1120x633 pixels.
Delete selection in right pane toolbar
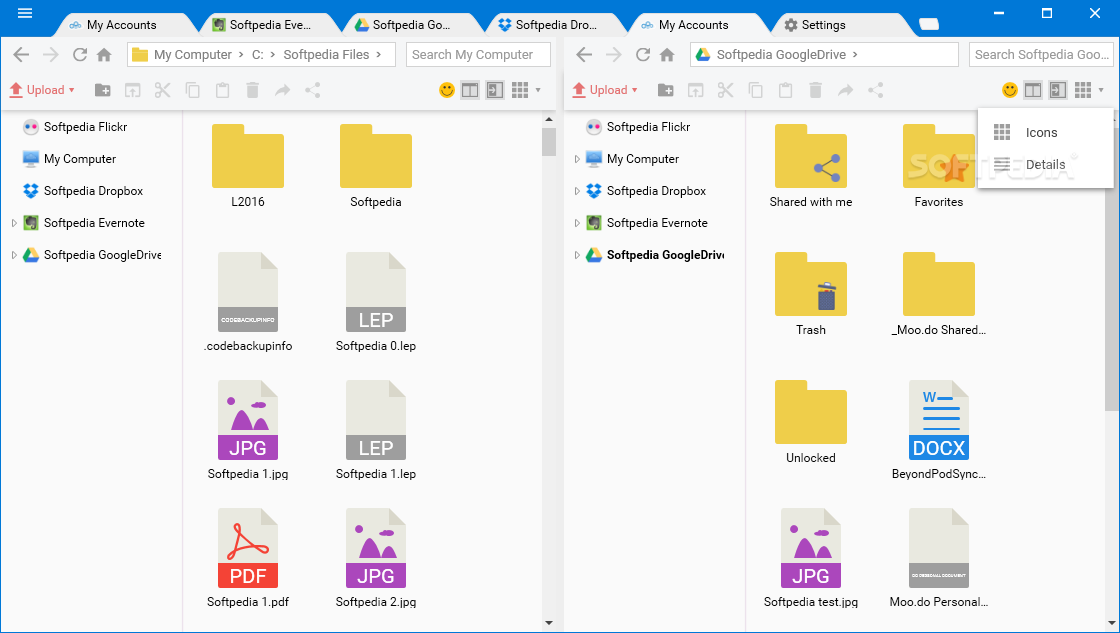click(815, 90)
